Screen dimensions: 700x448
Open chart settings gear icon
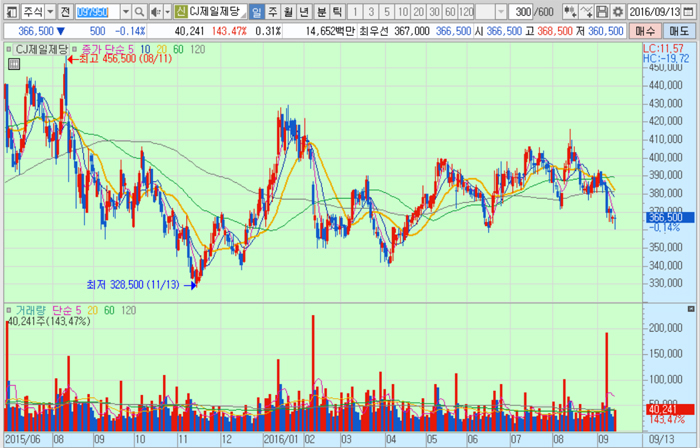click(x=618, y=12)
